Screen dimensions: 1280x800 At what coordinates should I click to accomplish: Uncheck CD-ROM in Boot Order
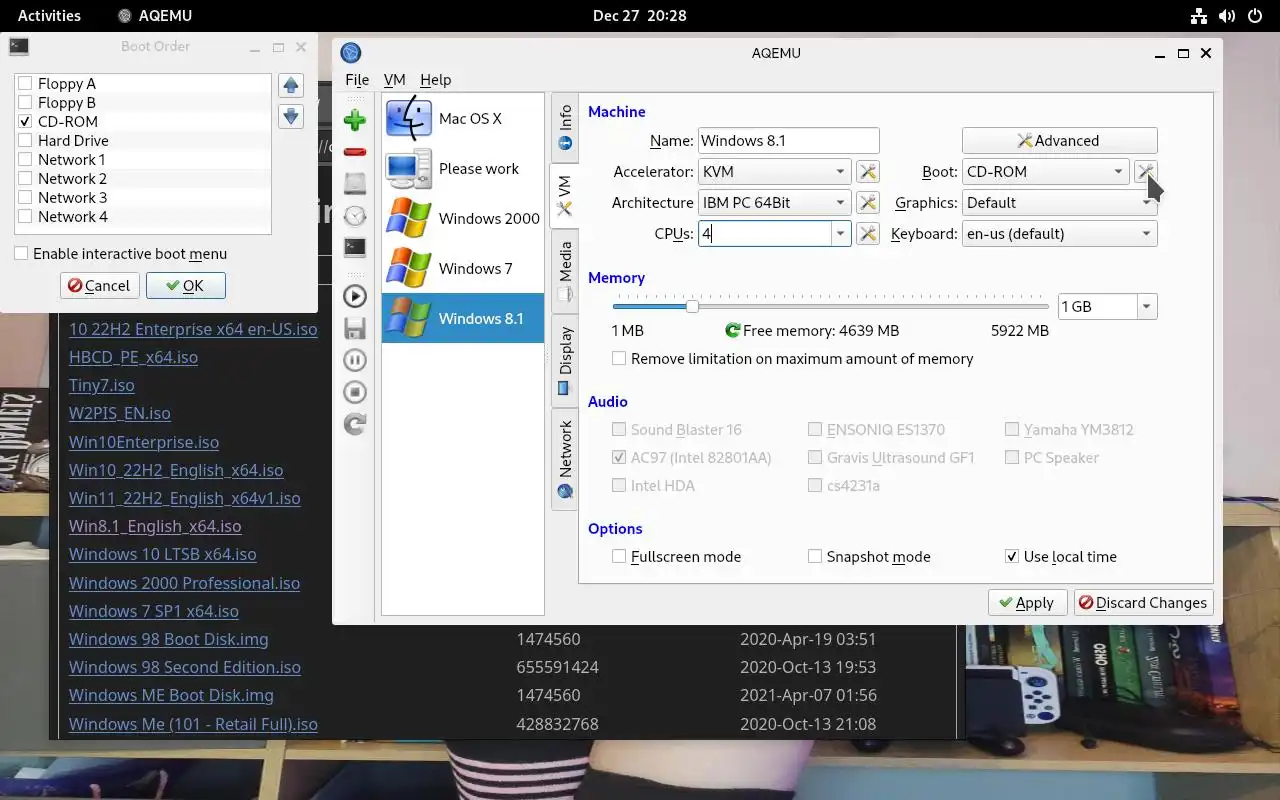[26, 122]
